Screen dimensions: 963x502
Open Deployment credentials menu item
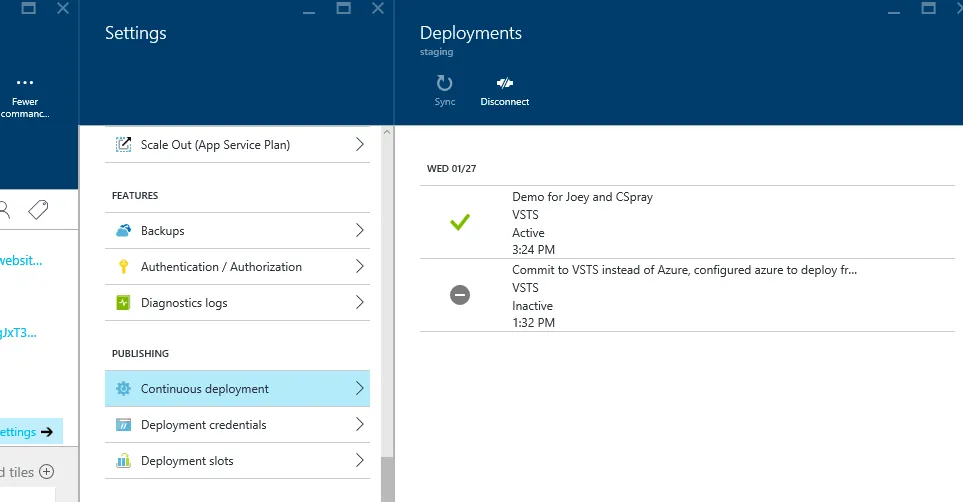204,425
